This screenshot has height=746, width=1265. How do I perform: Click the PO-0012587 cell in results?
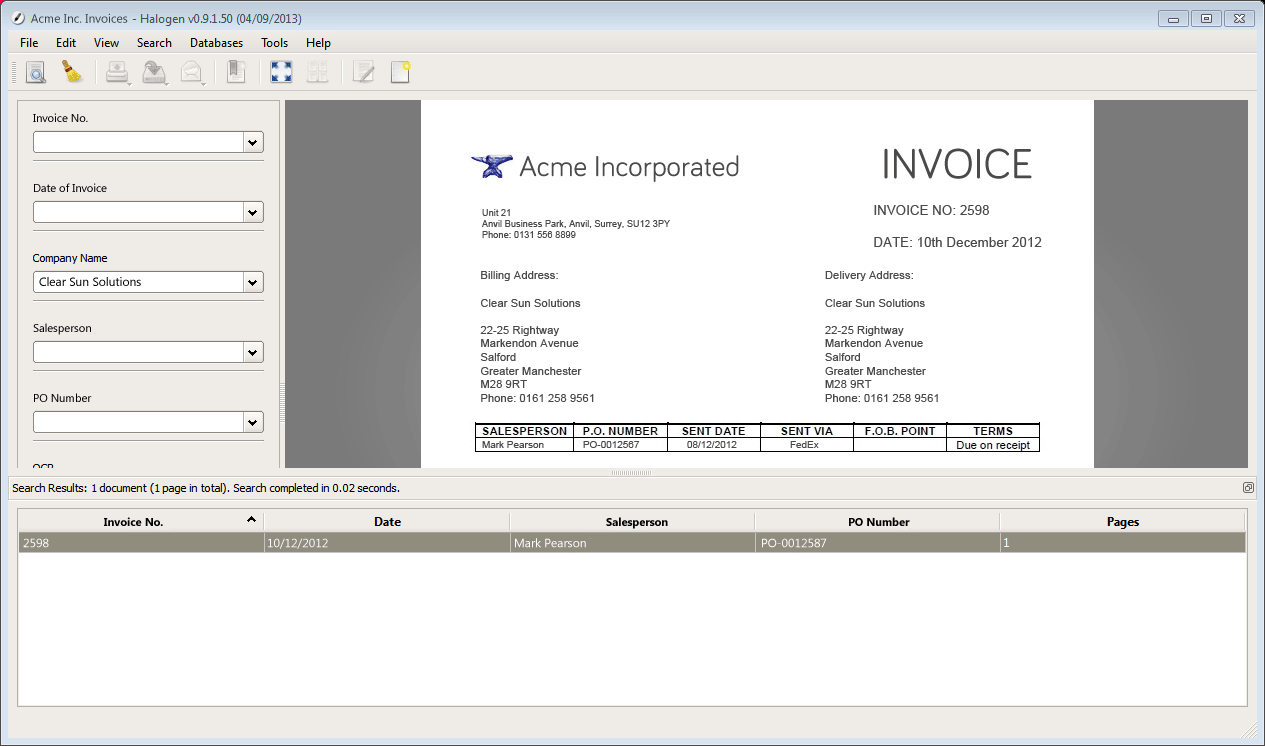[x=877, y=543]
